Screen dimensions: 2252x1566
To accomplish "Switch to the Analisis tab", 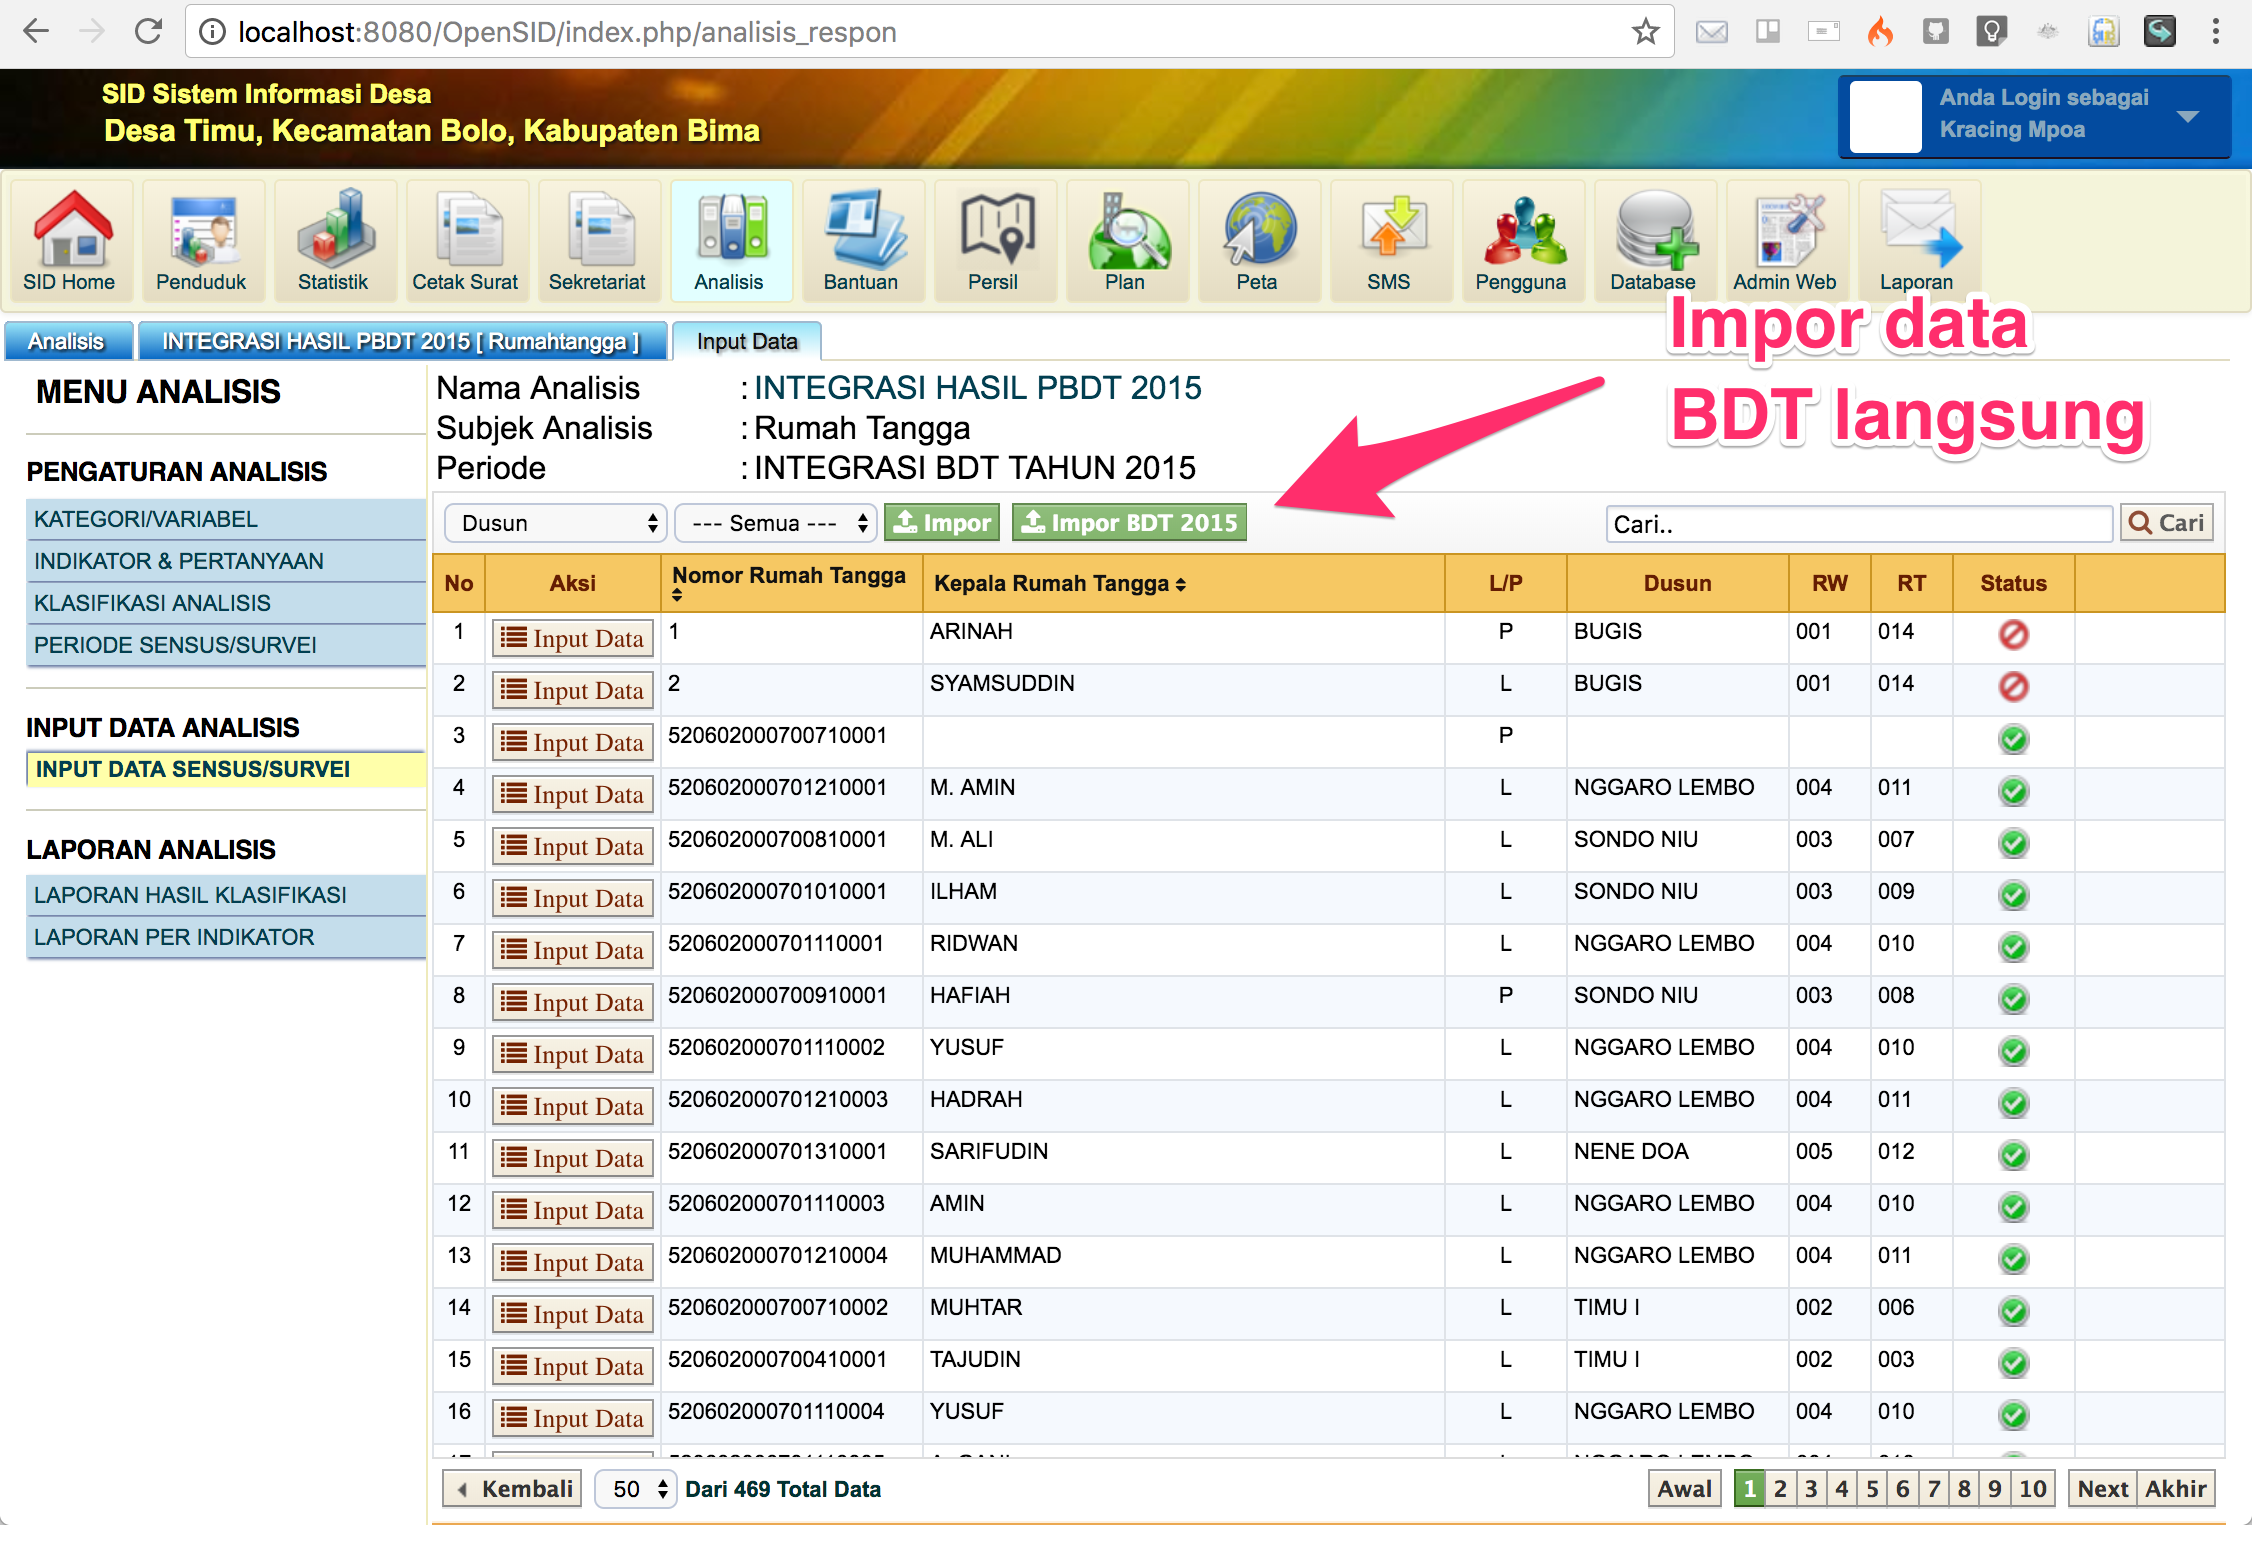I will tap(67, 342).
